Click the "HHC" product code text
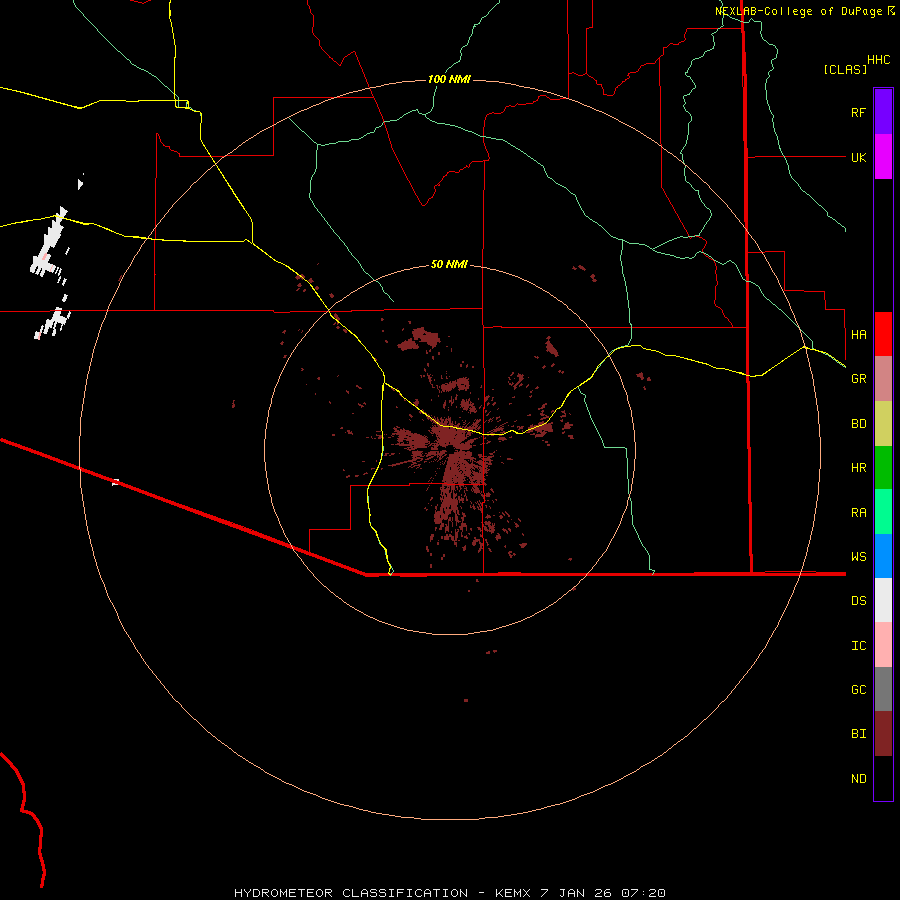900x900 pixels. pyautogui.click(x=878, y=60)
